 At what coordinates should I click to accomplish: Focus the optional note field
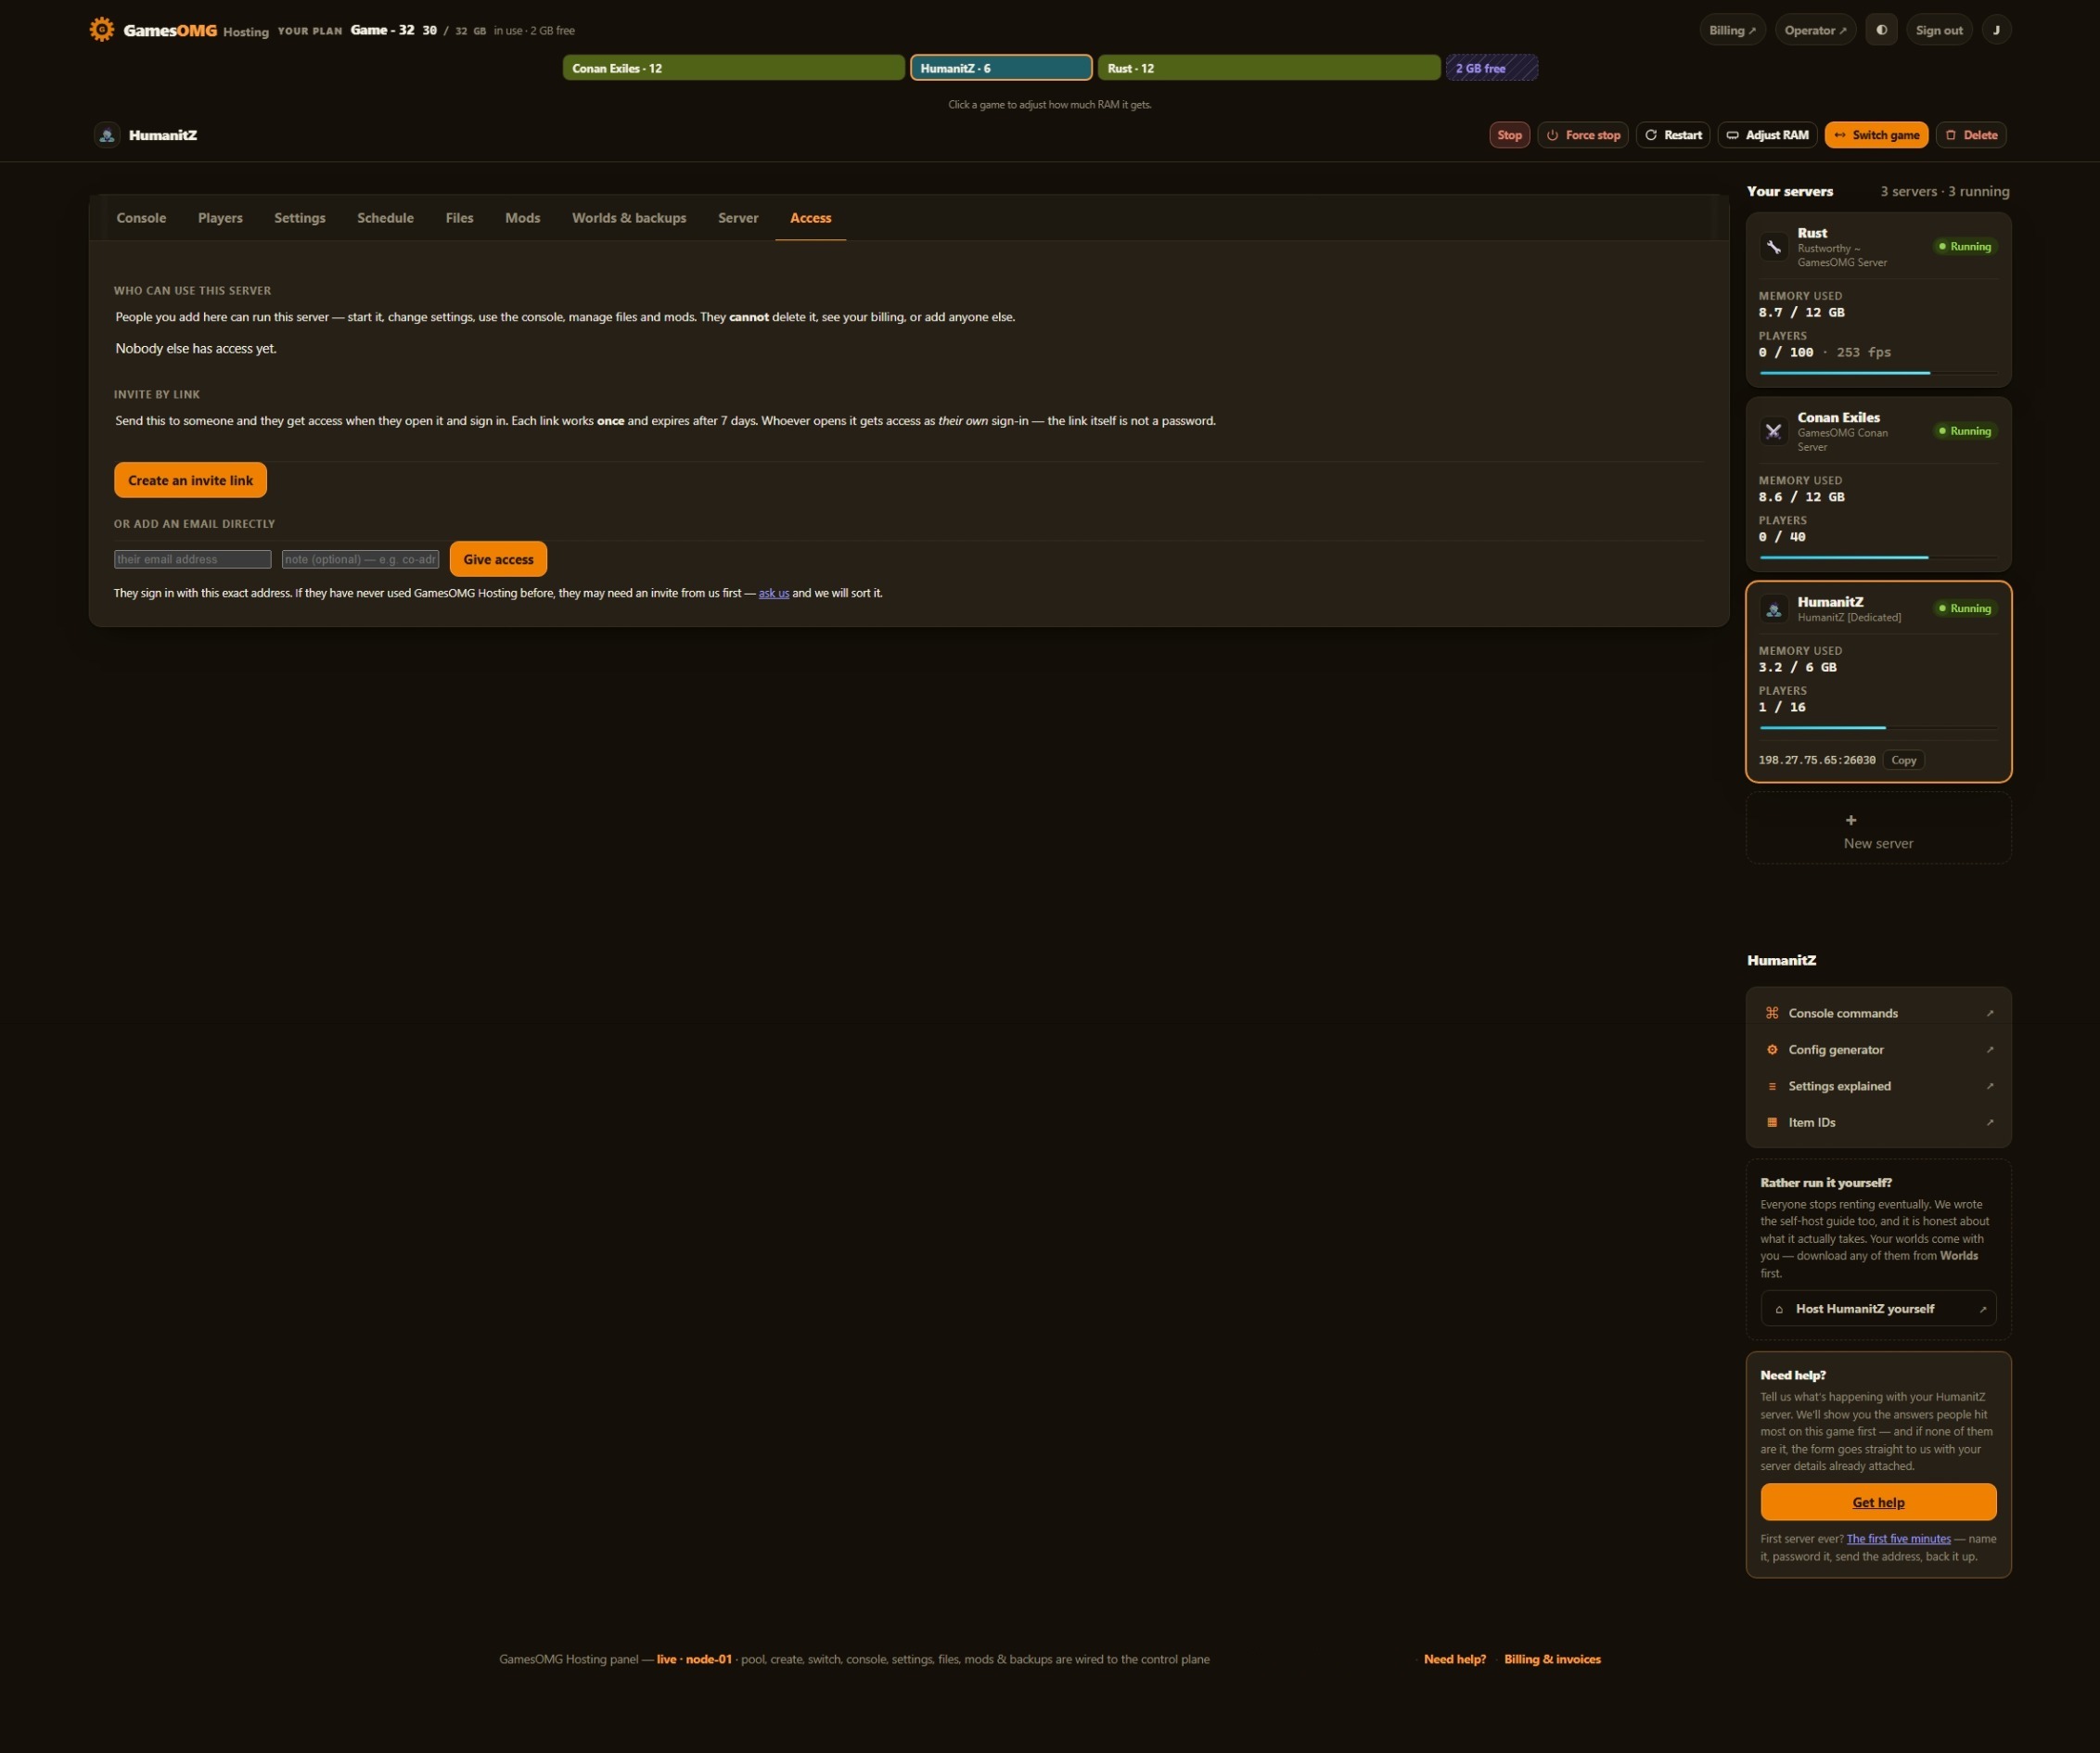[x=360, y=559]
